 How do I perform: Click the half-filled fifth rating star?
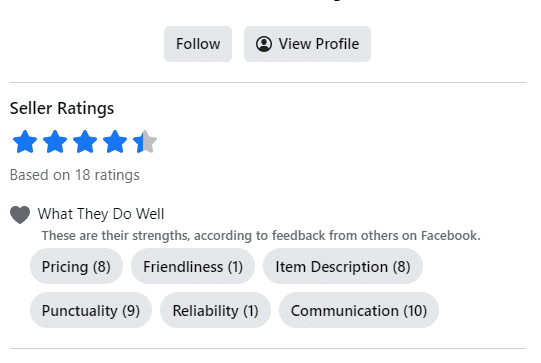pyautogui.click(x=145, y=141)
